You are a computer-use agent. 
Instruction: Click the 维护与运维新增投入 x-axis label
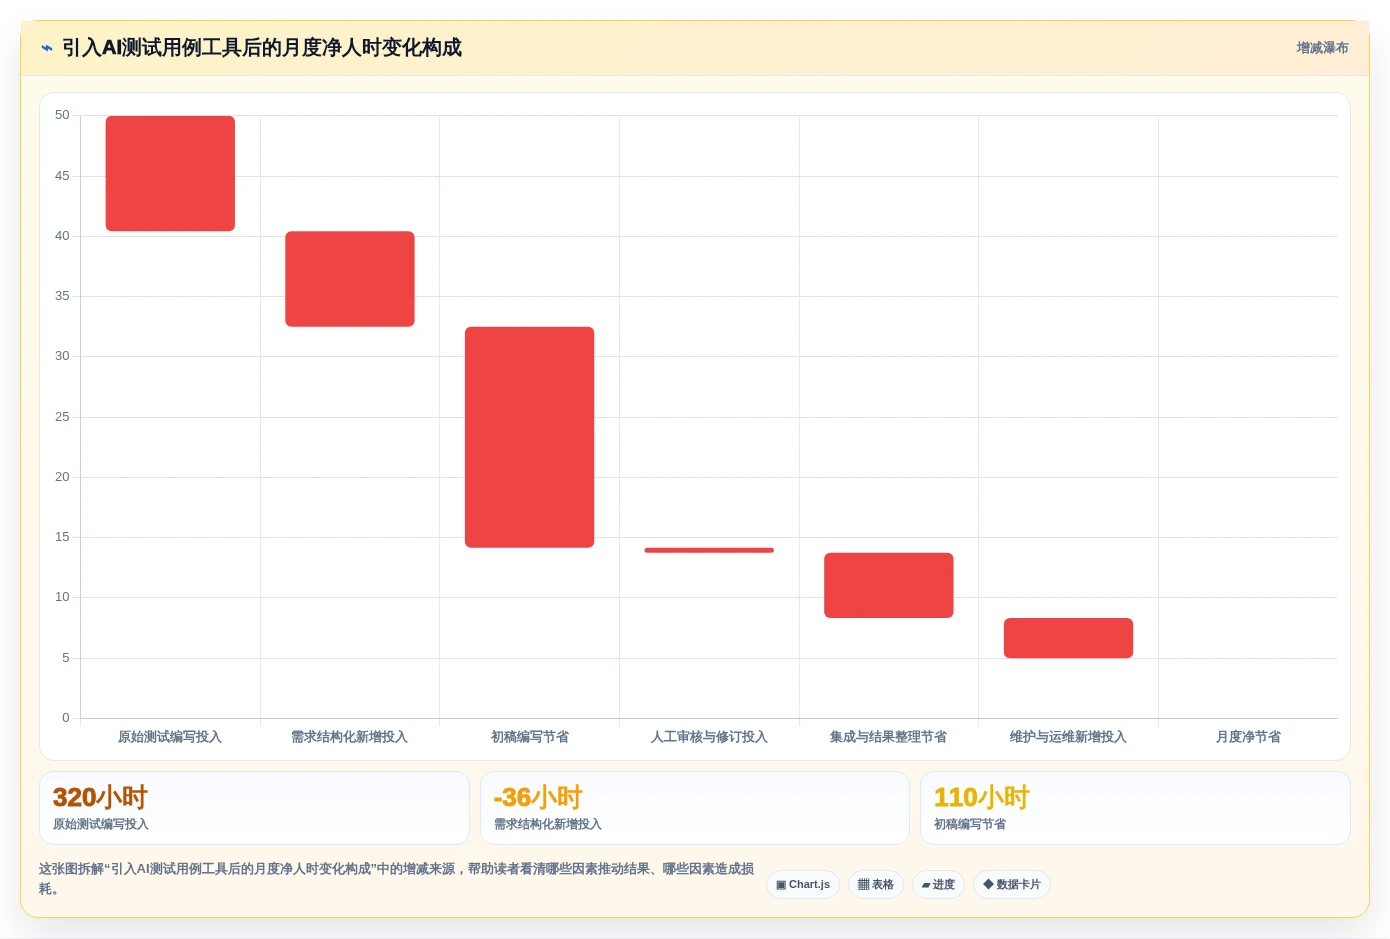pyautogui.click(x=1068, y=737)
